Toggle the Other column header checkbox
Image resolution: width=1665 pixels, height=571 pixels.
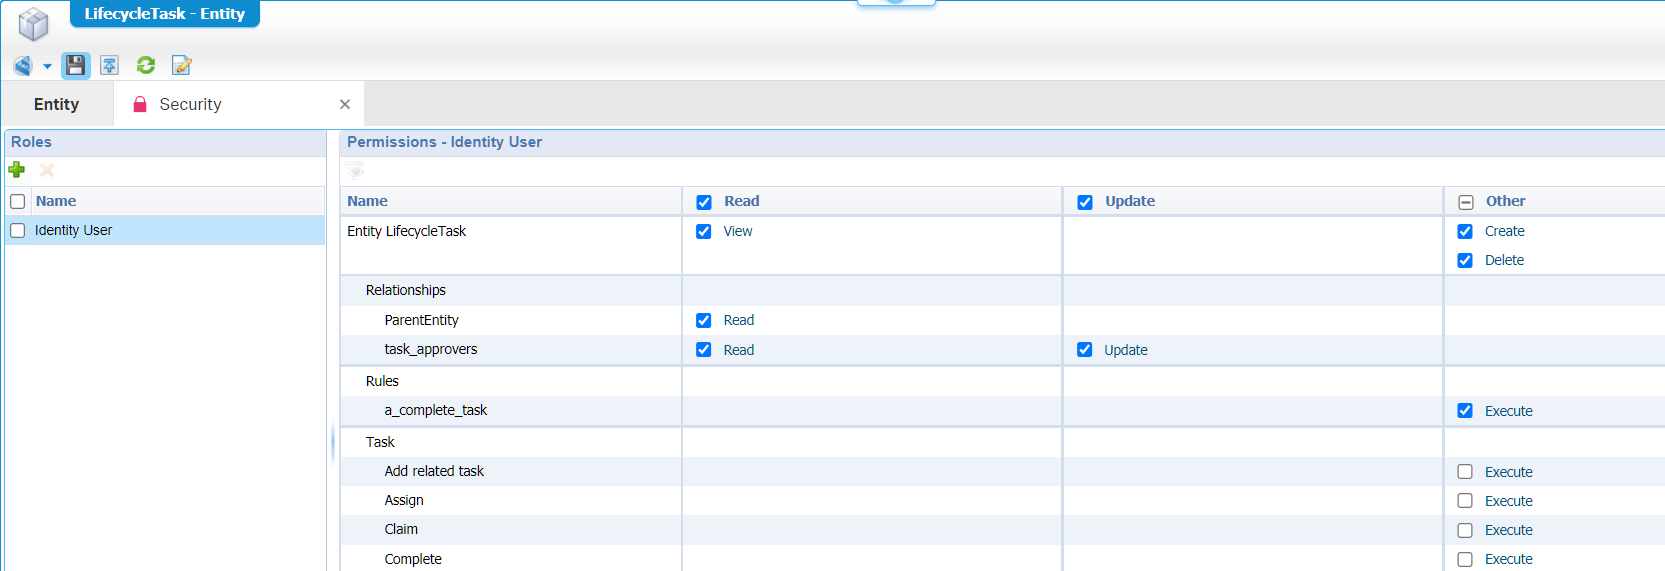click(1466, 202)
